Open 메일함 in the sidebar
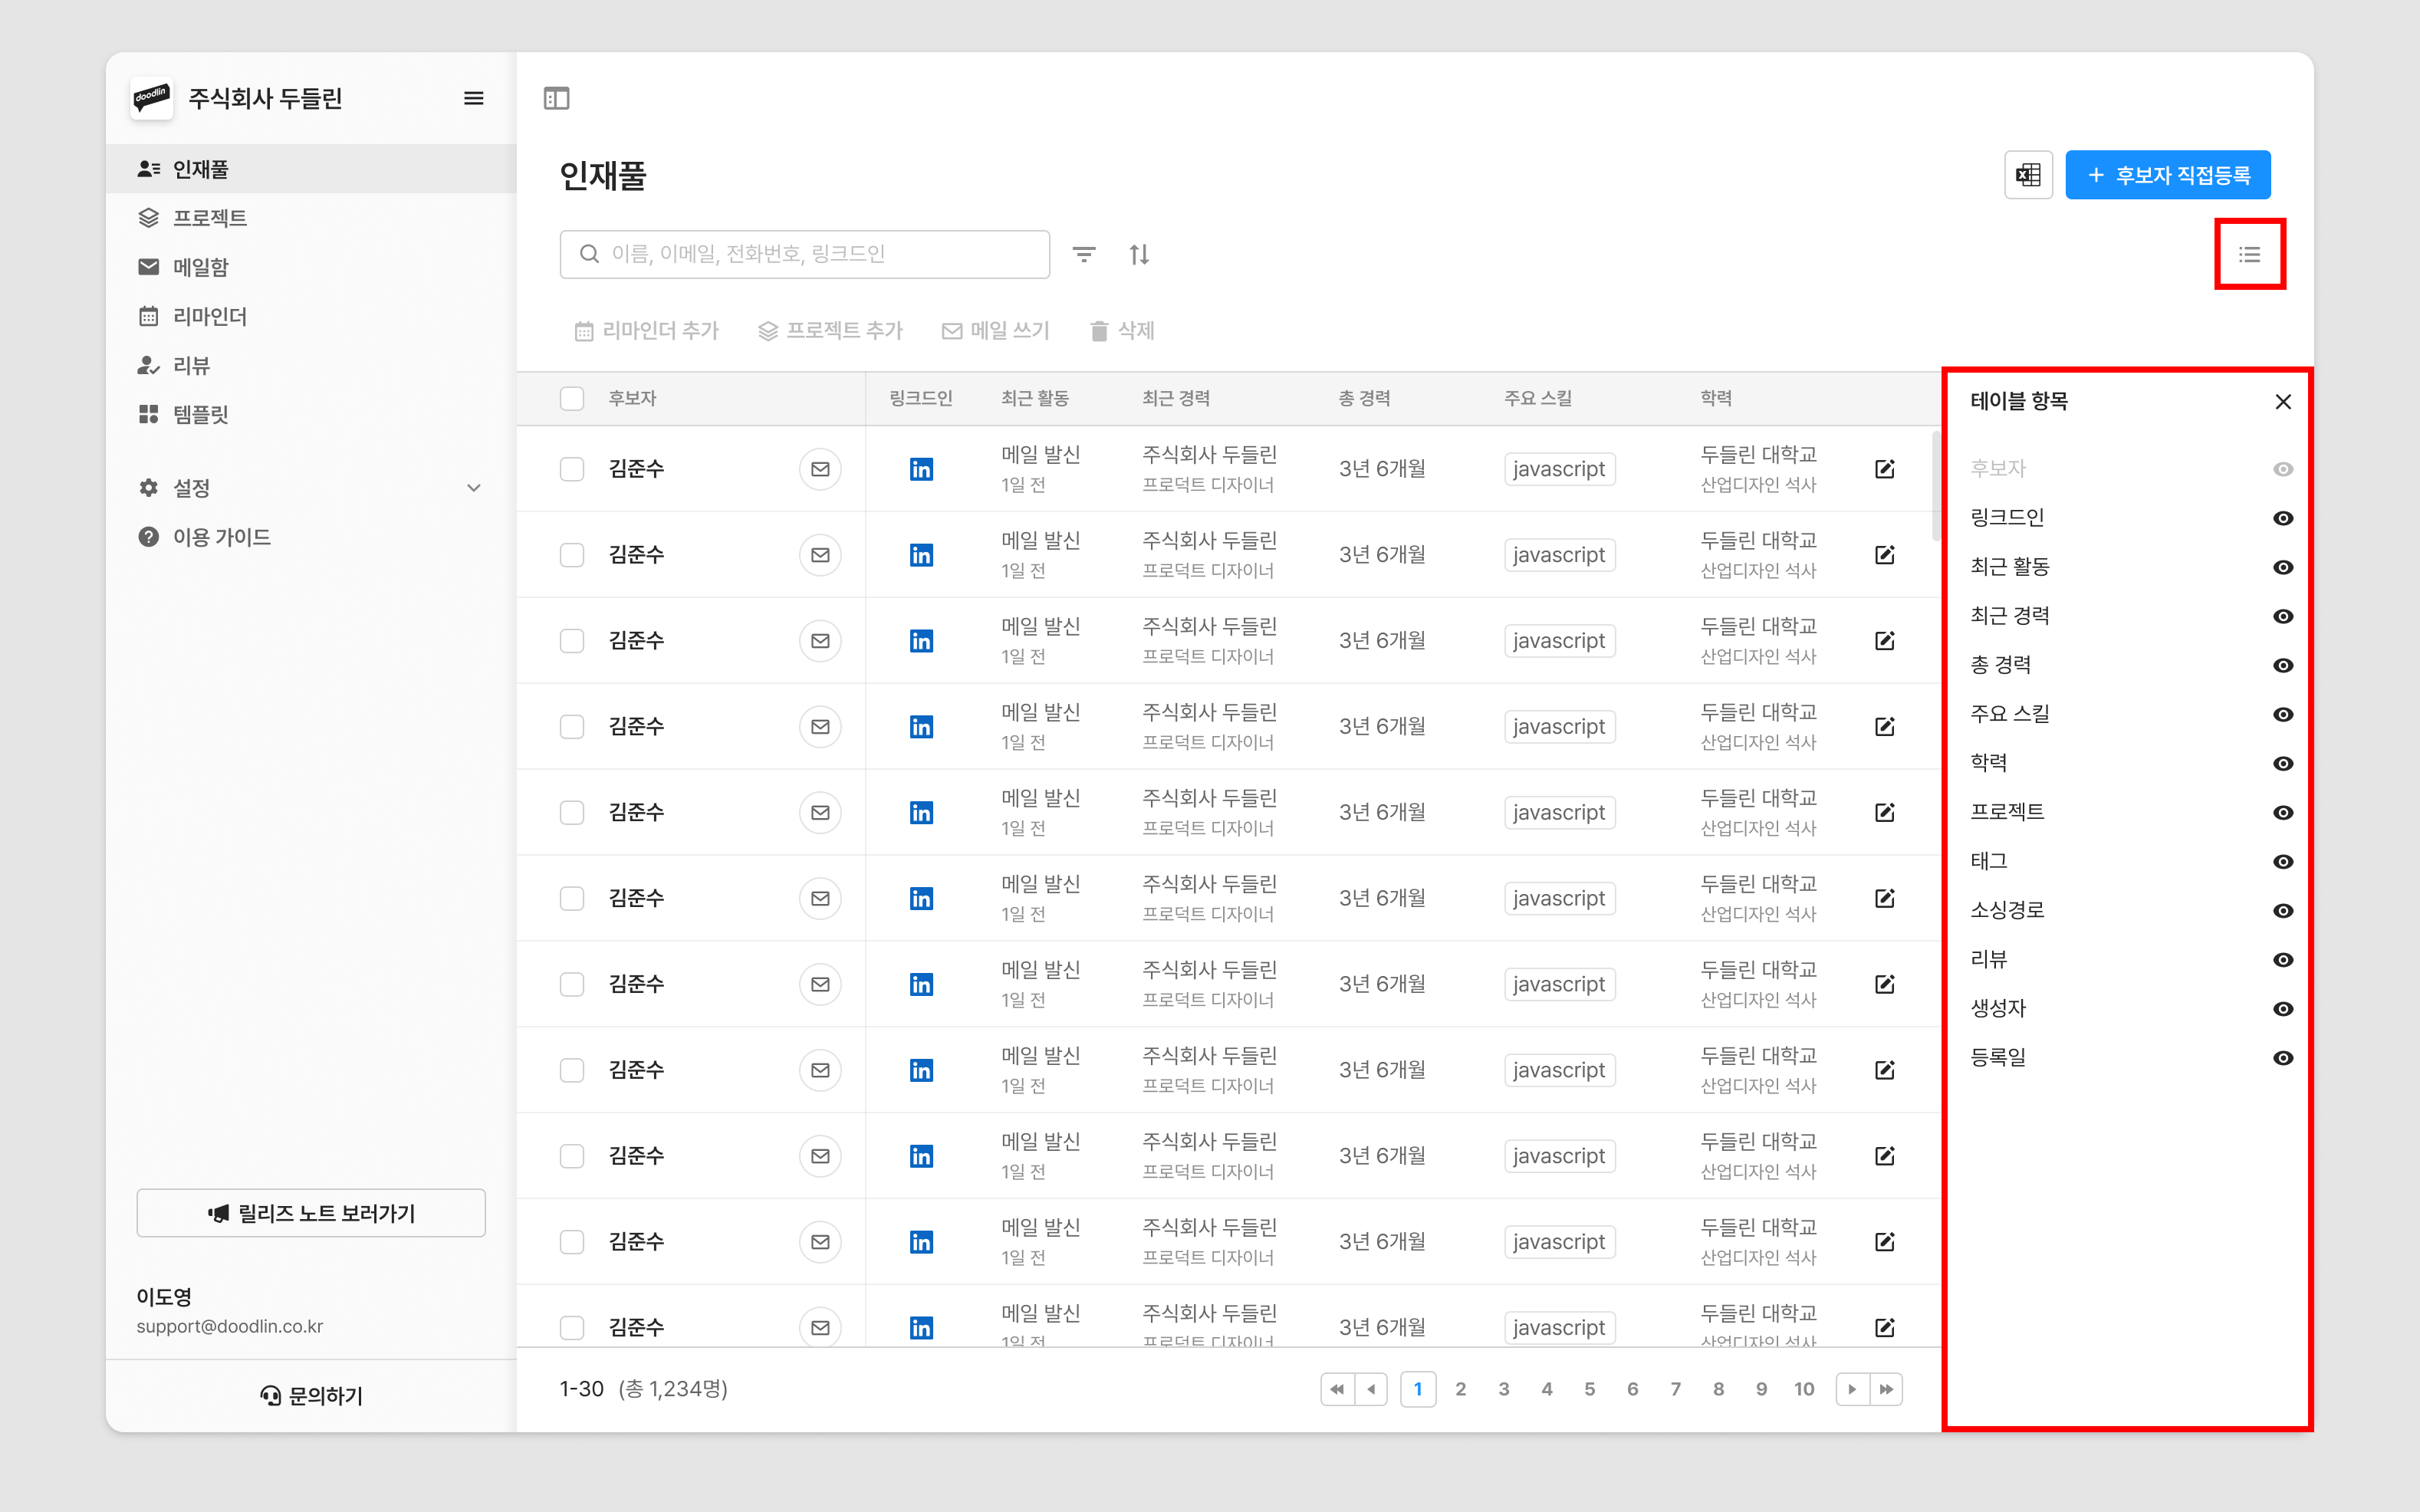Image resolution: width=2420 pixels, height=1512 pixels. pyautogui.click(x=201, y=267)
